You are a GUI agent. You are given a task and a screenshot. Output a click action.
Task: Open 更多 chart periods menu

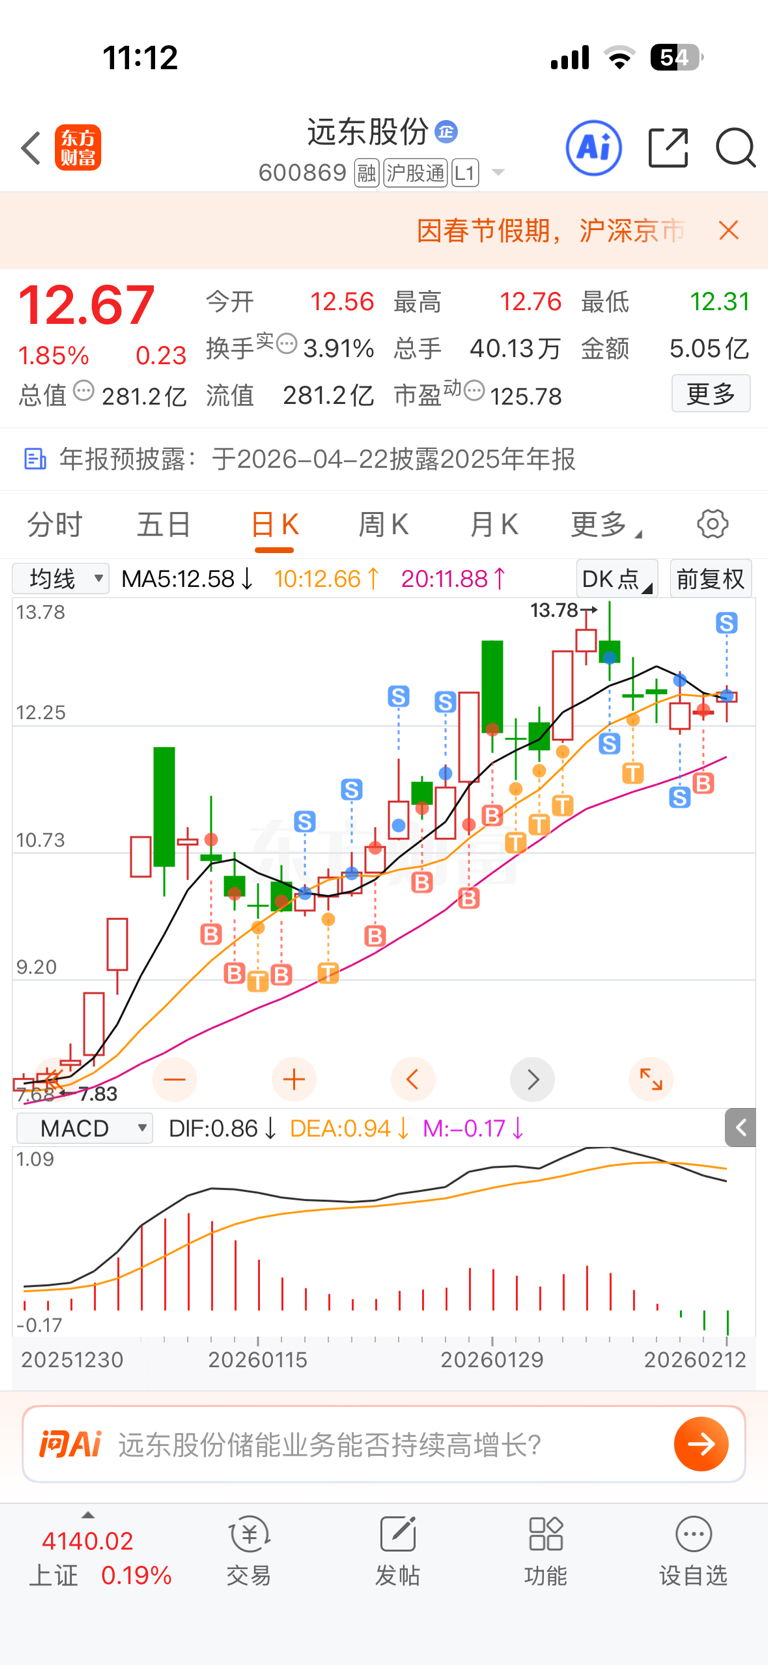(x=606, y=524)
